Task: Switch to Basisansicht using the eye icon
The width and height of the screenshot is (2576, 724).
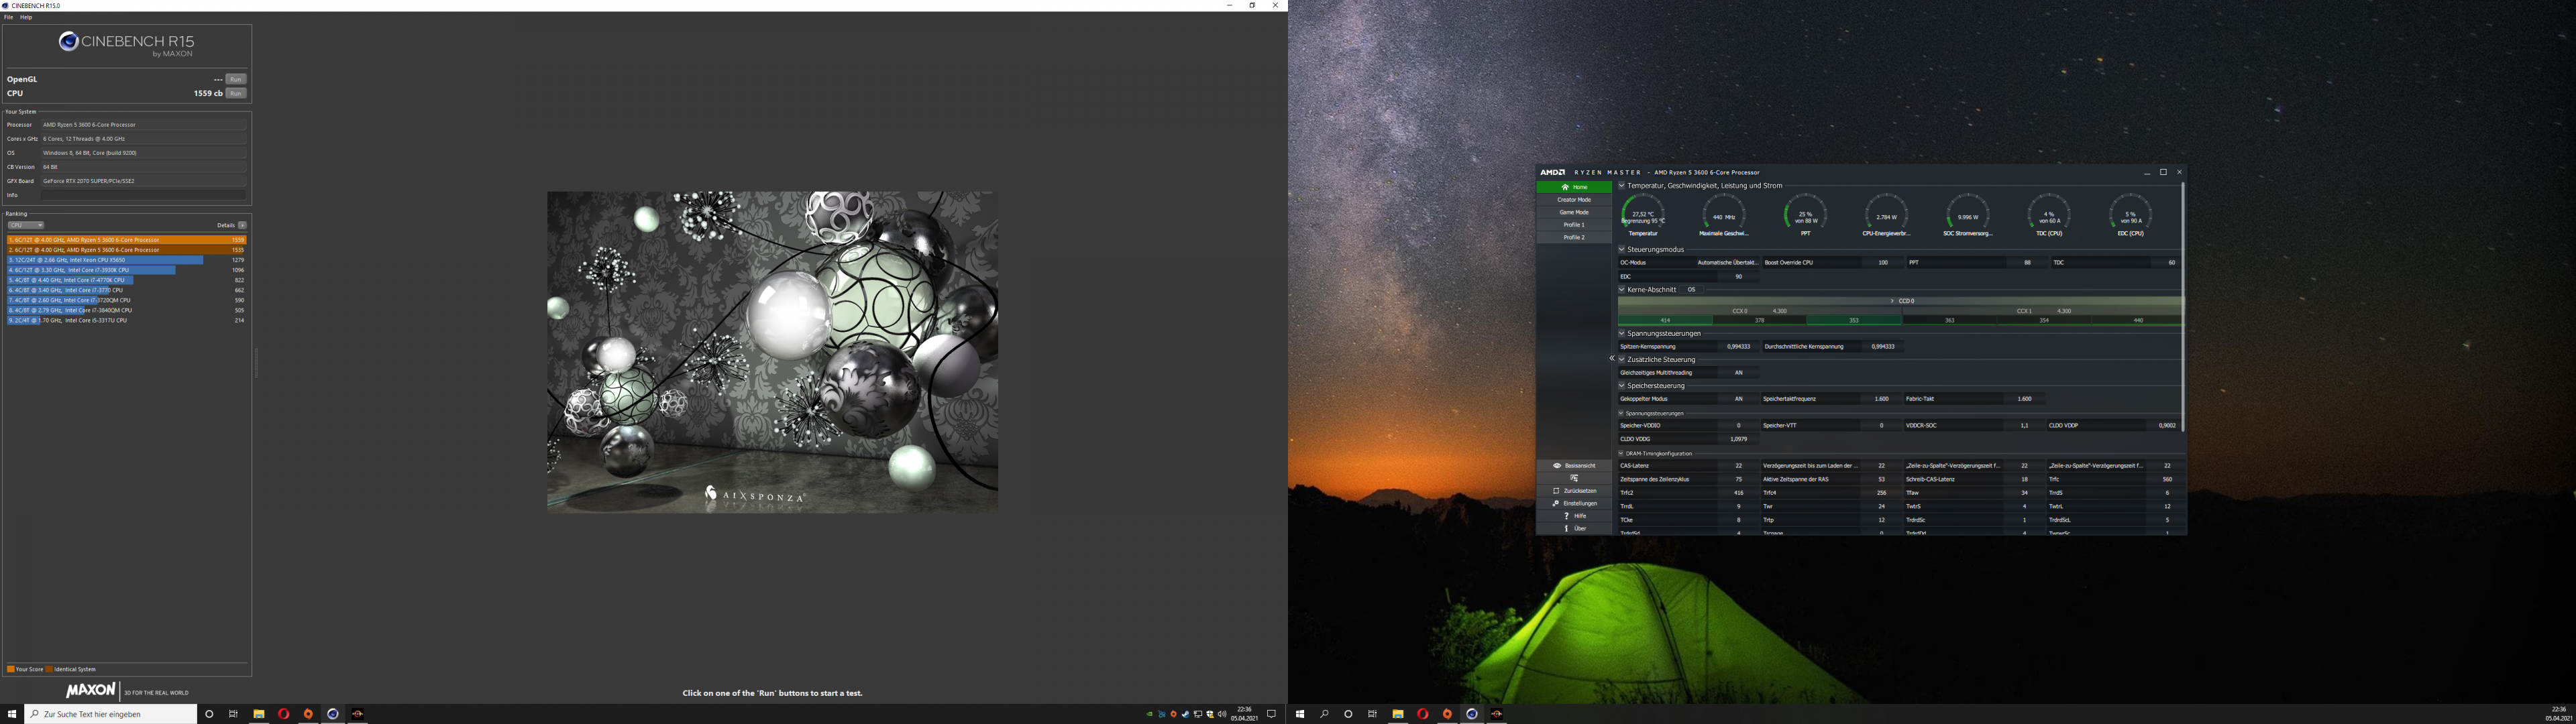Action: tap(1557, 466)
